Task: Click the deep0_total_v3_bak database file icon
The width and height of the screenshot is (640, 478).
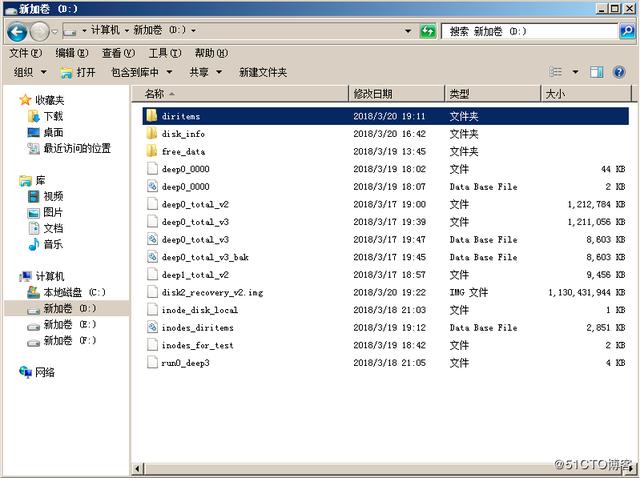Action: [x=152, y=257]
